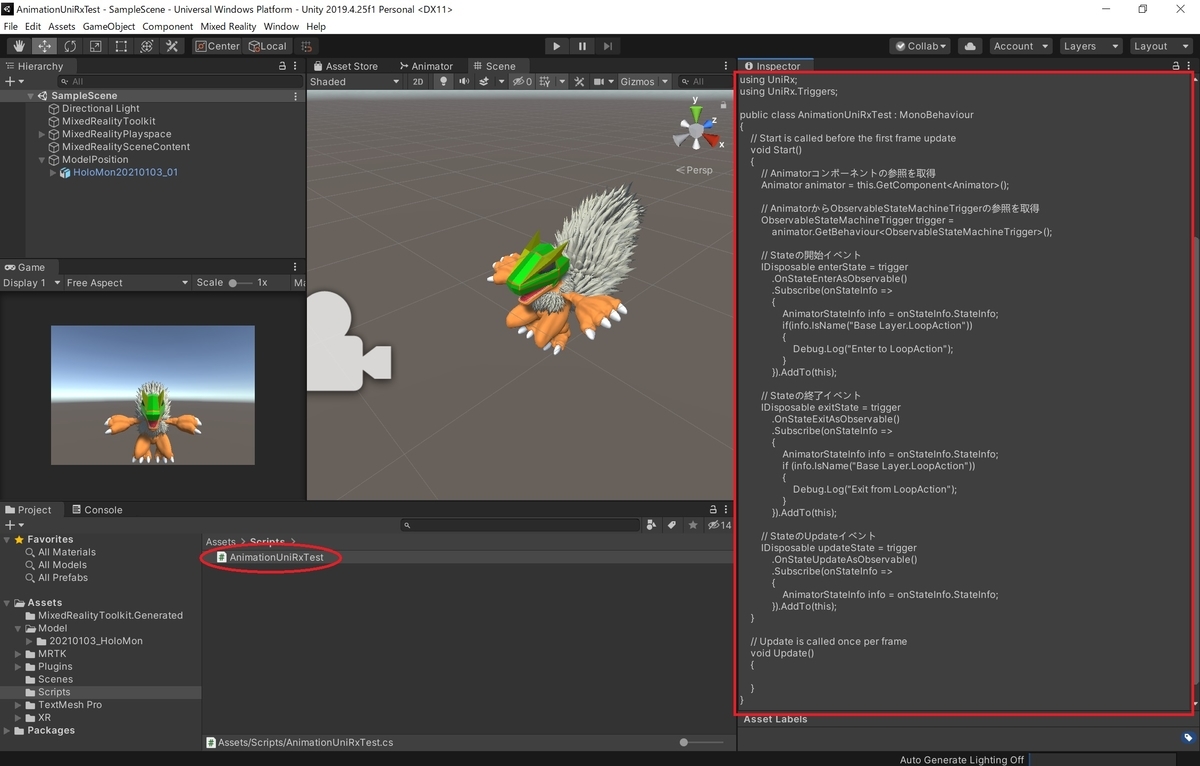Viewport: 1200px width, 766px height.
Task: Collapse ModelPosition object
Action: click(x=42, y=160)
